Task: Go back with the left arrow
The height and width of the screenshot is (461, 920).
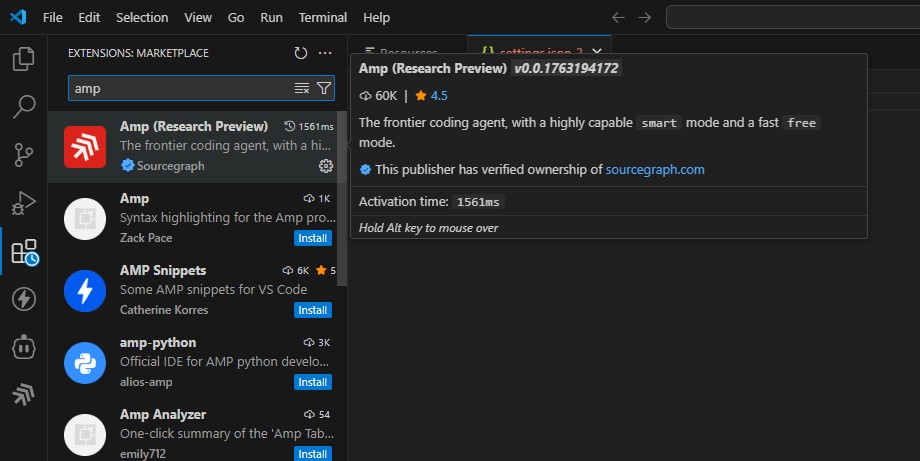Action: click(618, 18)
